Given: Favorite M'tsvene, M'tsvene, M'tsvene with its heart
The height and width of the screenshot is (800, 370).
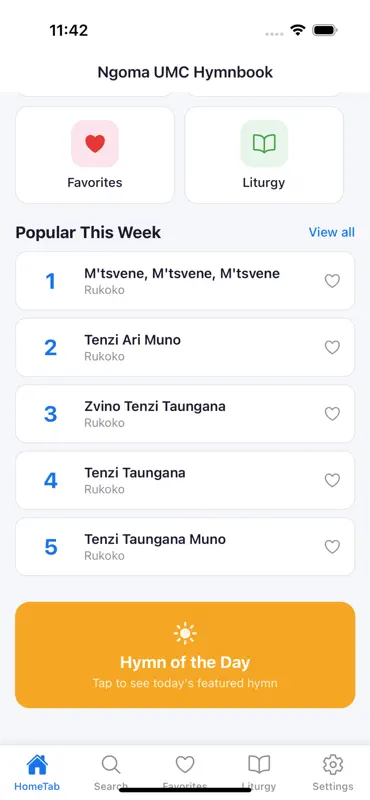Looking at the screenshot, I should [332, 281].
